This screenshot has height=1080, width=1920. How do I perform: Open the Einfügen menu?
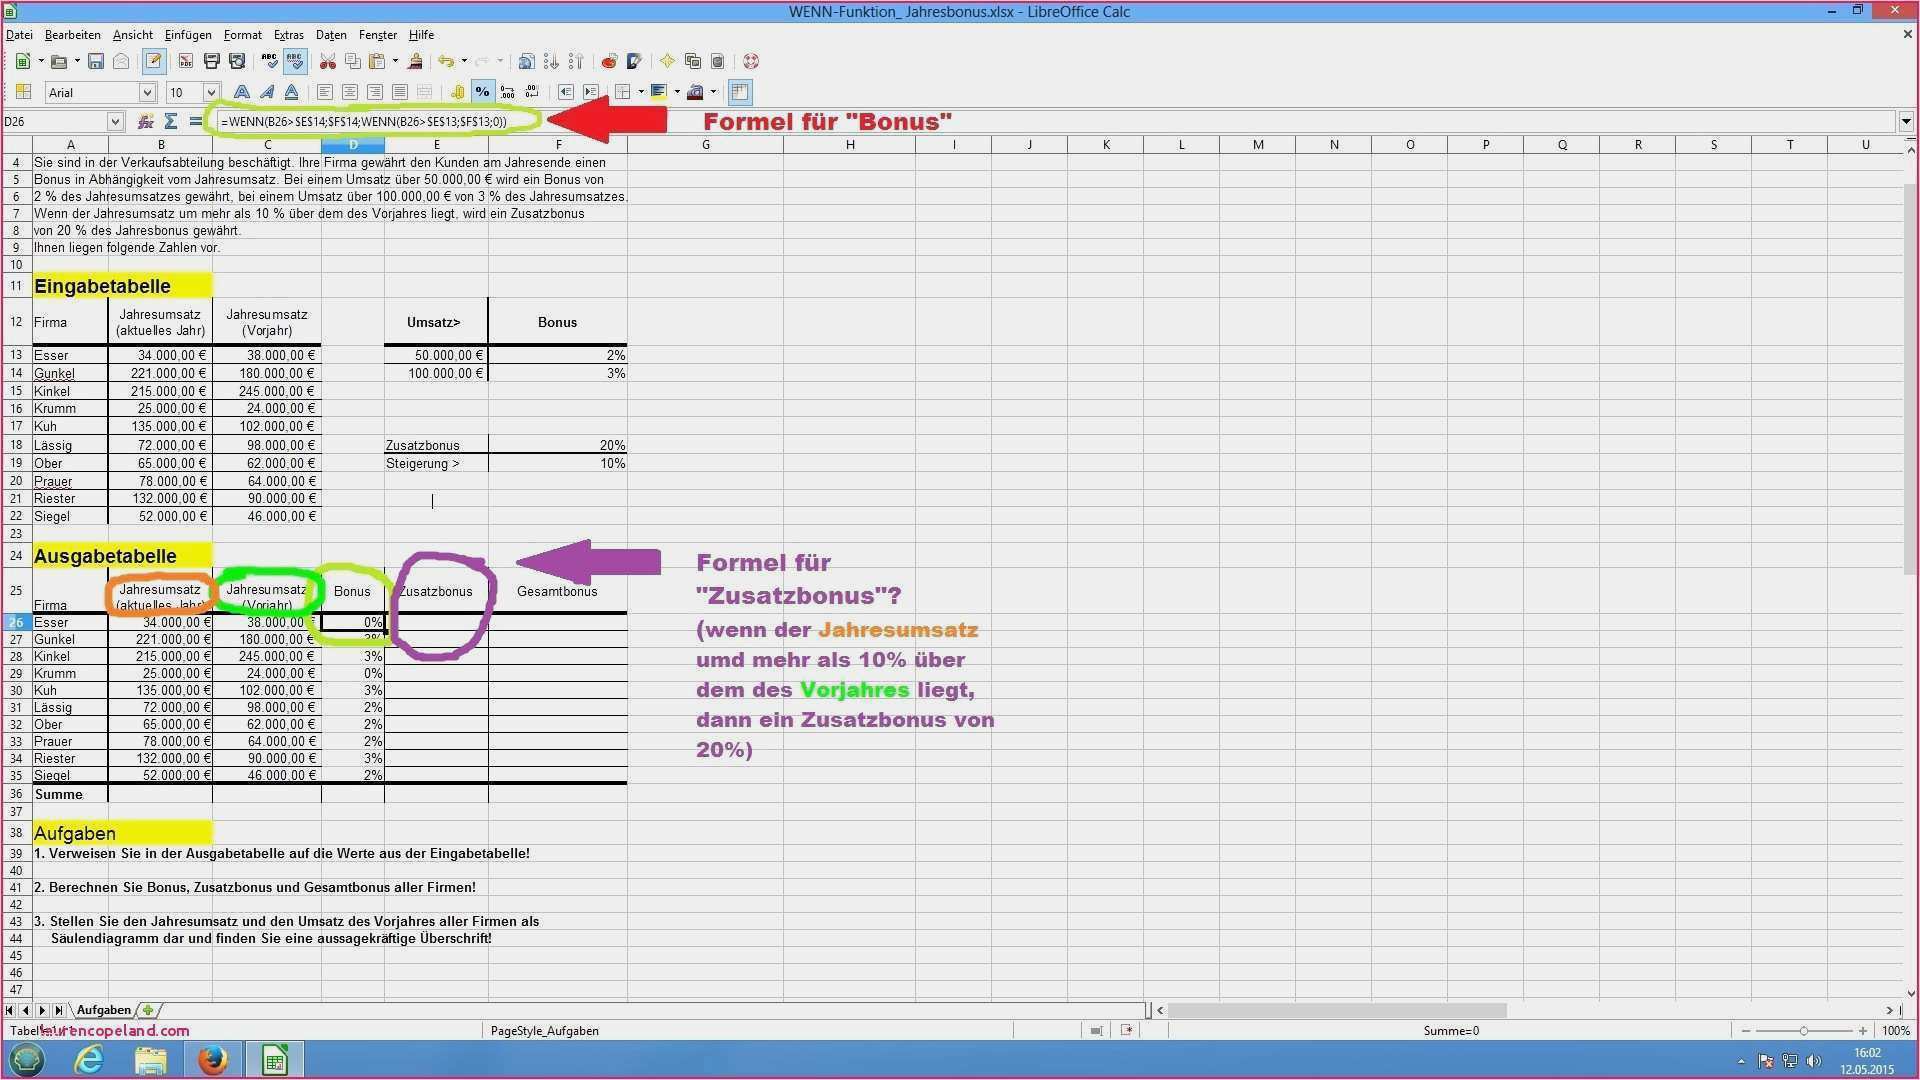188,35
